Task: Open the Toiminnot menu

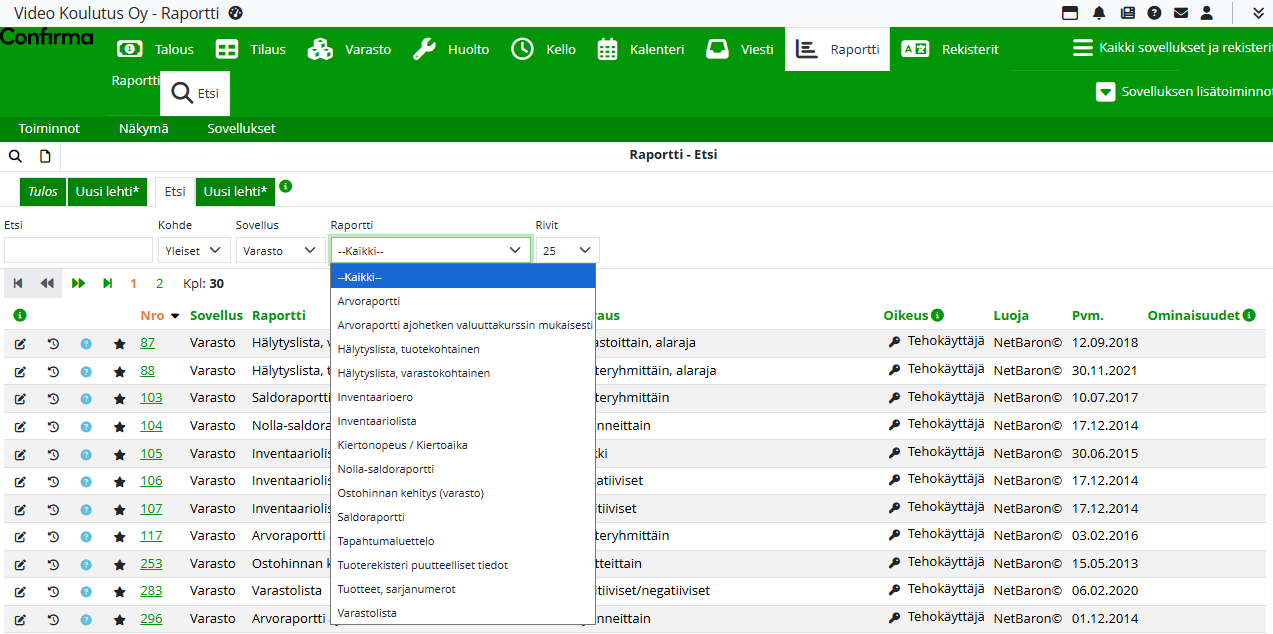Action: point(49,128)
